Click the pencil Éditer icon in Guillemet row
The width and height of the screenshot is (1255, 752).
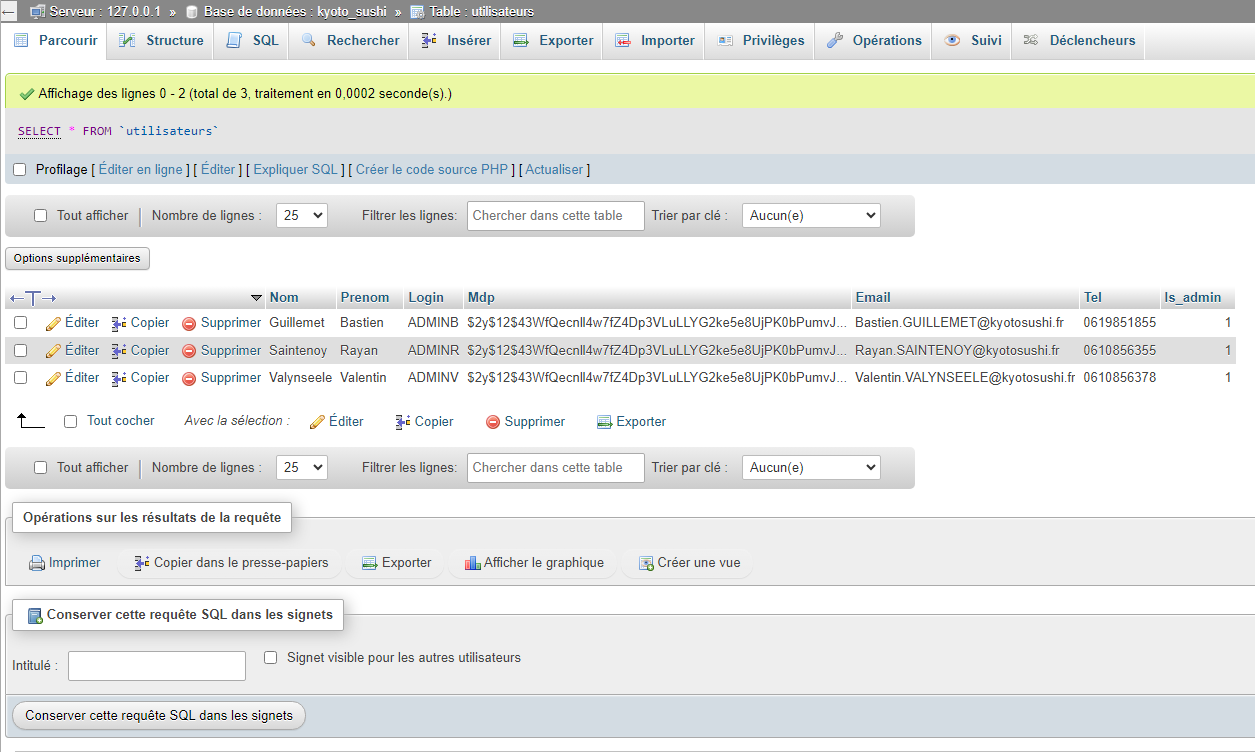pyautogui.click(x=53, y=323)
